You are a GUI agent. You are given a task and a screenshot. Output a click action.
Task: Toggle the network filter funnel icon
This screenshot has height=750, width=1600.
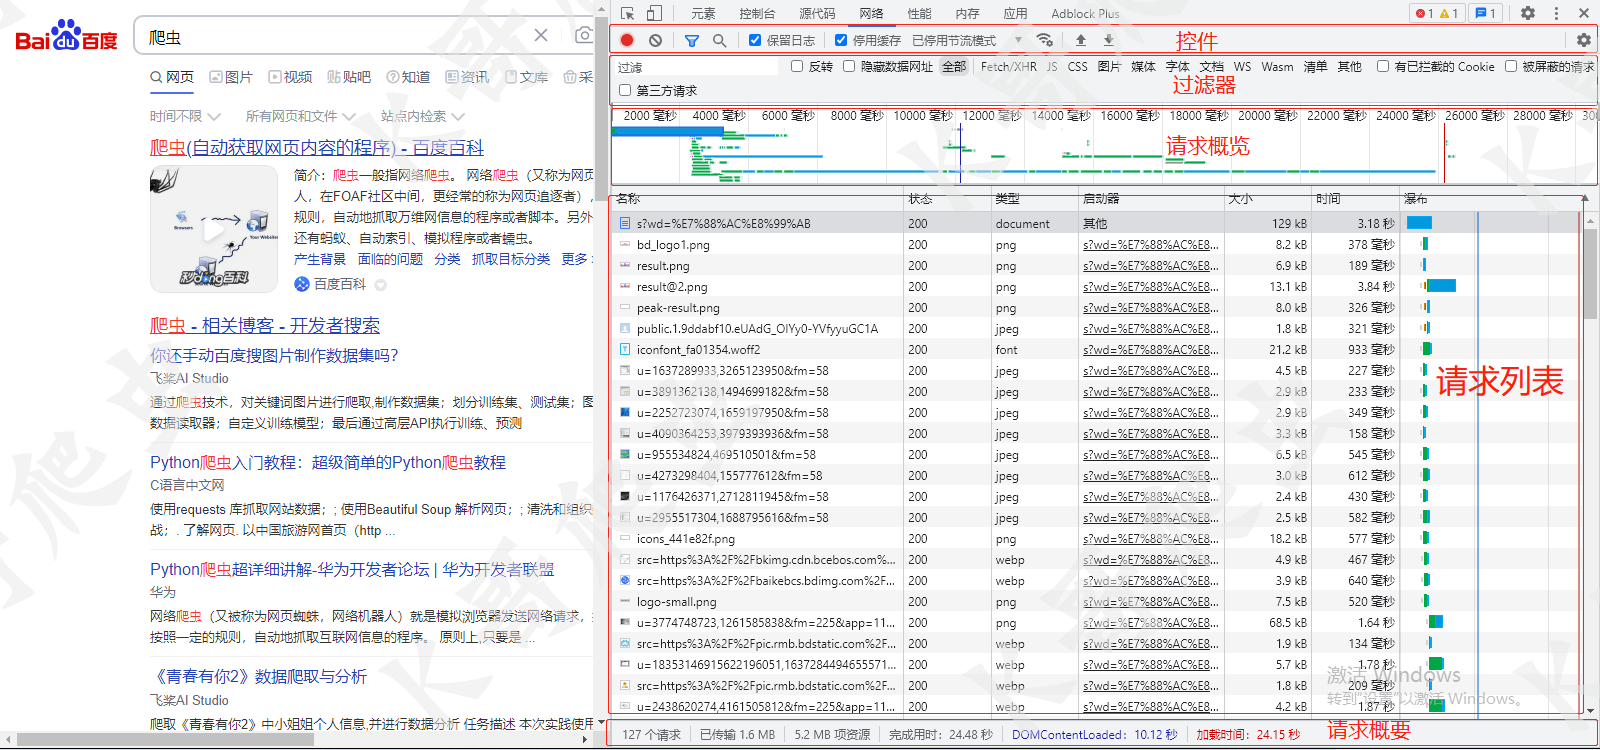(691, 40)
